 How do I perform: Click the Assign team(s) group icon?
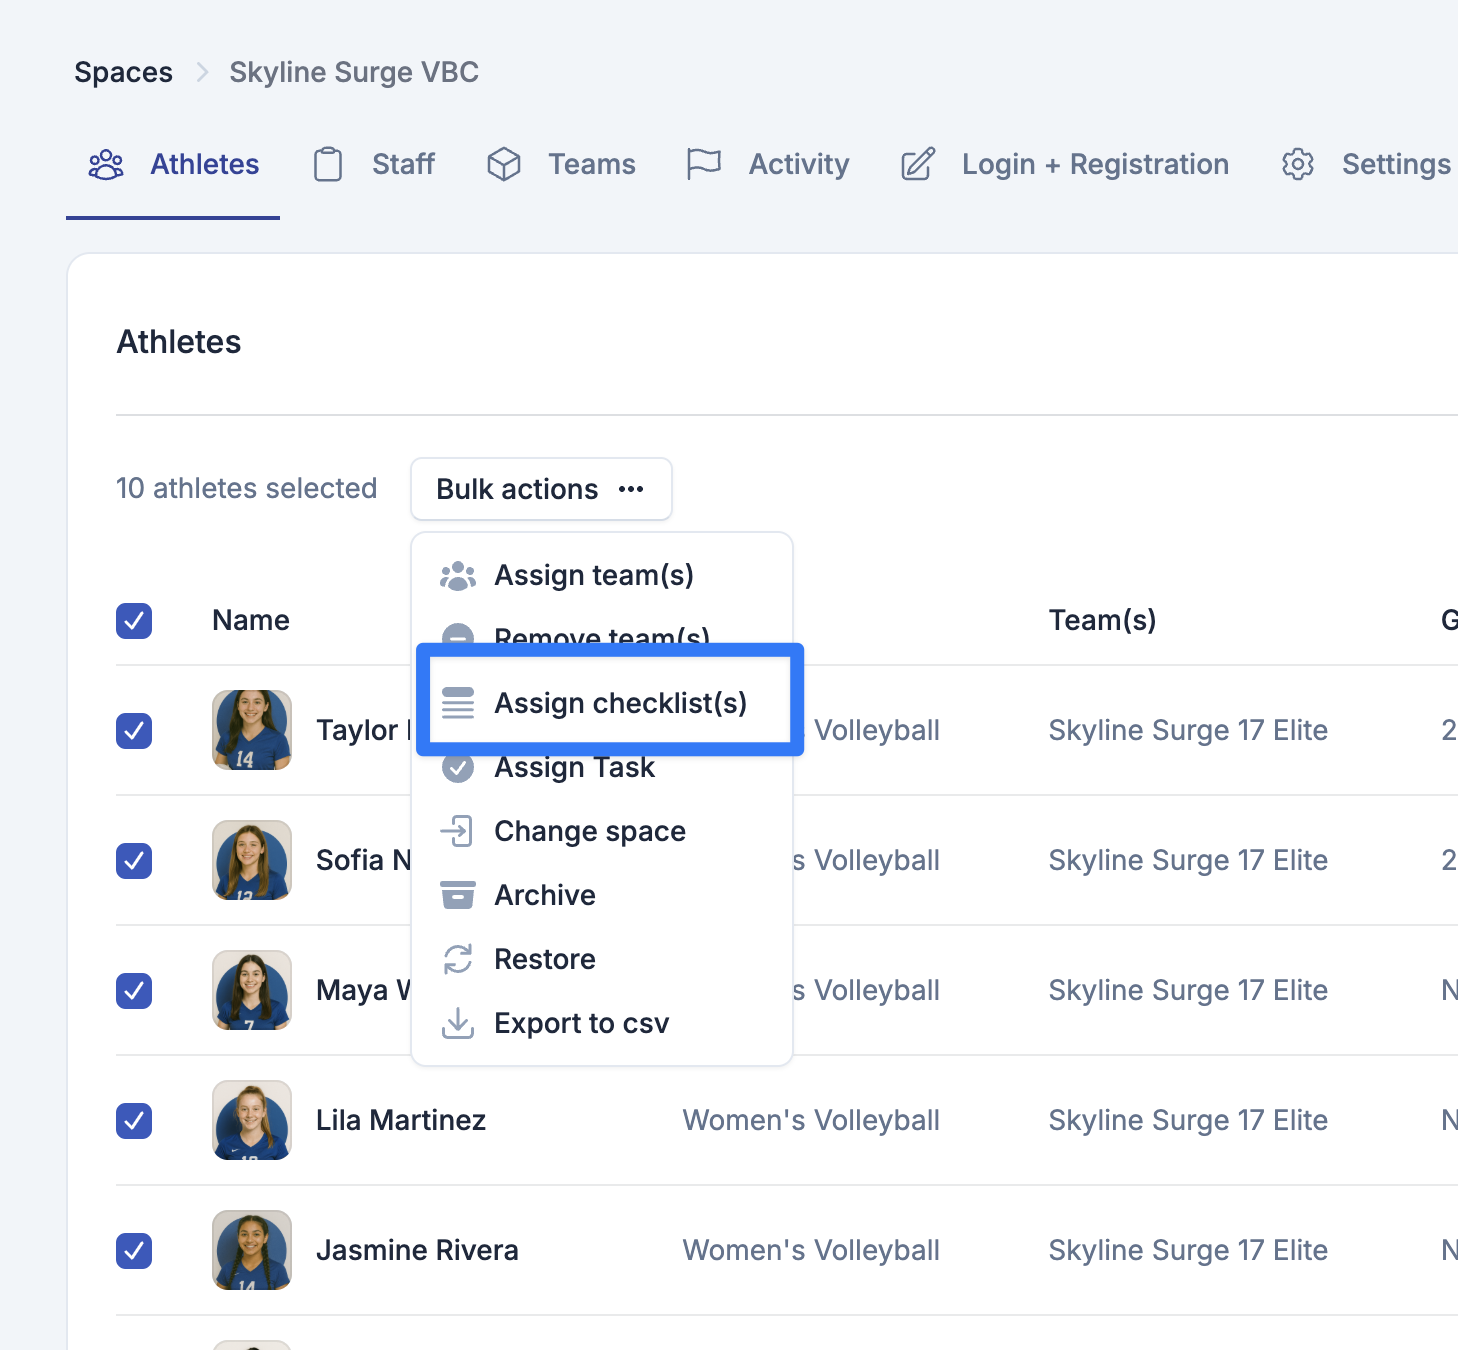pos(458,576)
